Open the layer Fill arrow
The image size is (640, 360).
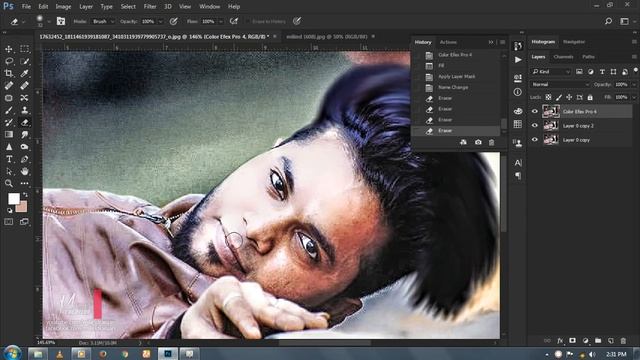pos(634,97)
